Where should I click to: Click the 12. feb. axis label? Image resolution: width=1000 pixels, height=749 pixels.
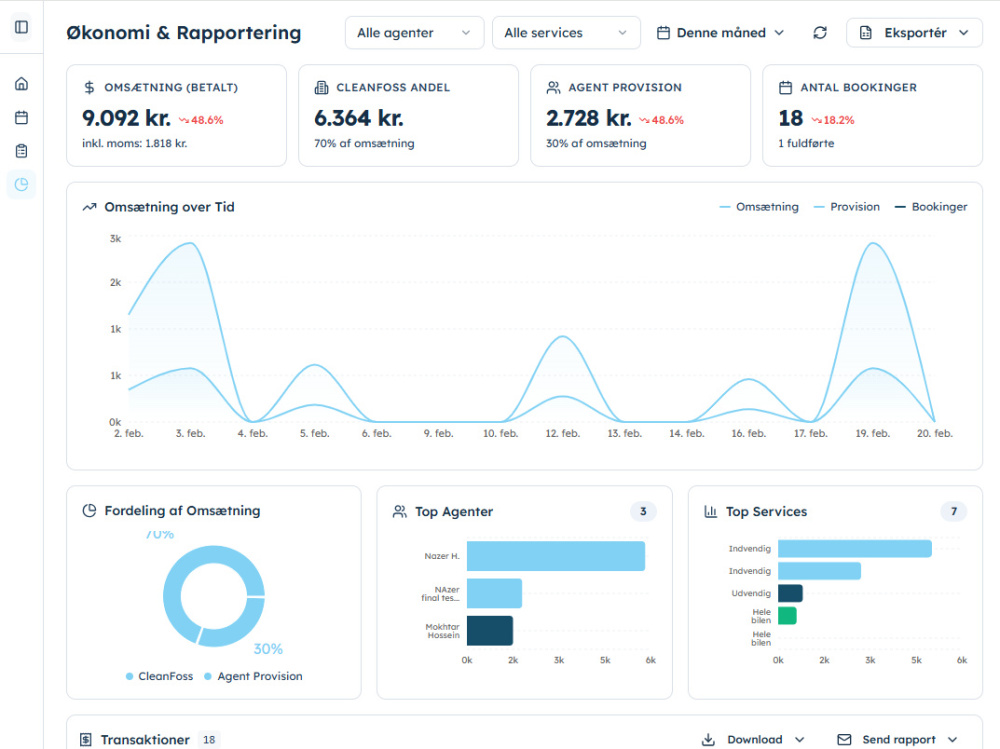pos(562,433)
